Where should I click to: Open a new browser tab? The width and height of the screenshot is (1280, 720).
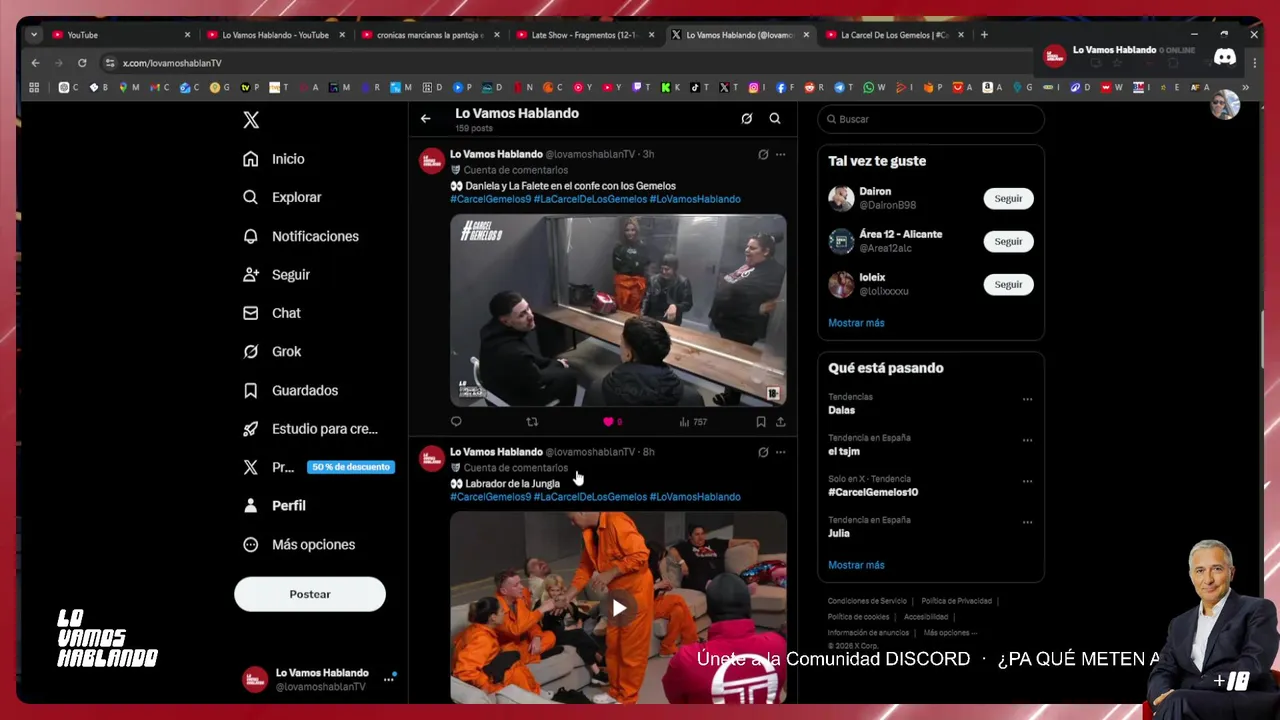(984, 35)
